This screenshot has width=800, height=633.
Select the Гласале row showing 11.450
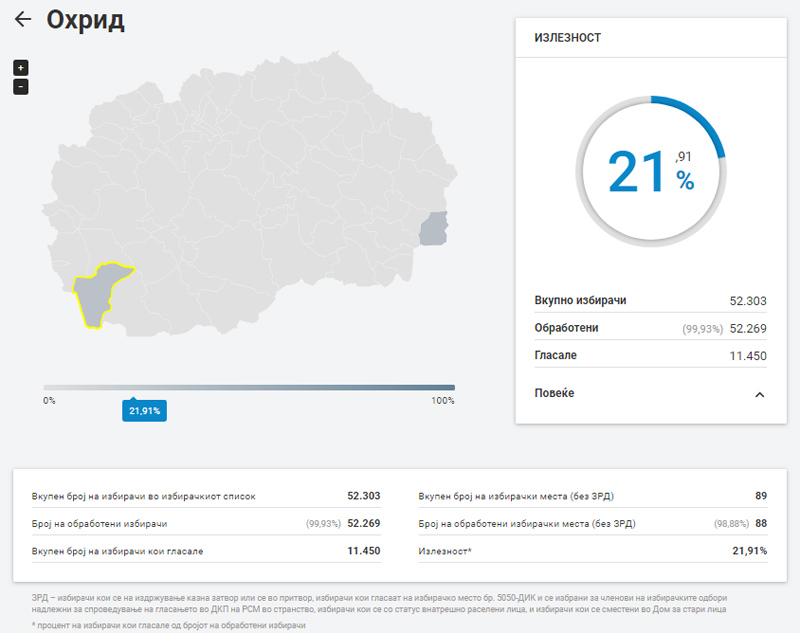pos(650,355)
